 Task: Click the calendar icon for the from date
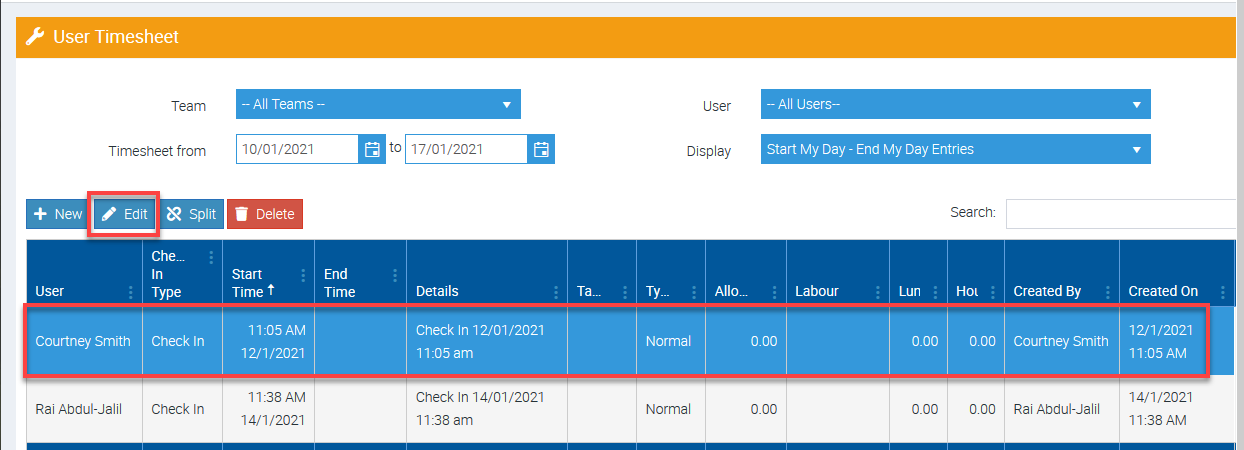pyautogui.click(x=372, y=150)
